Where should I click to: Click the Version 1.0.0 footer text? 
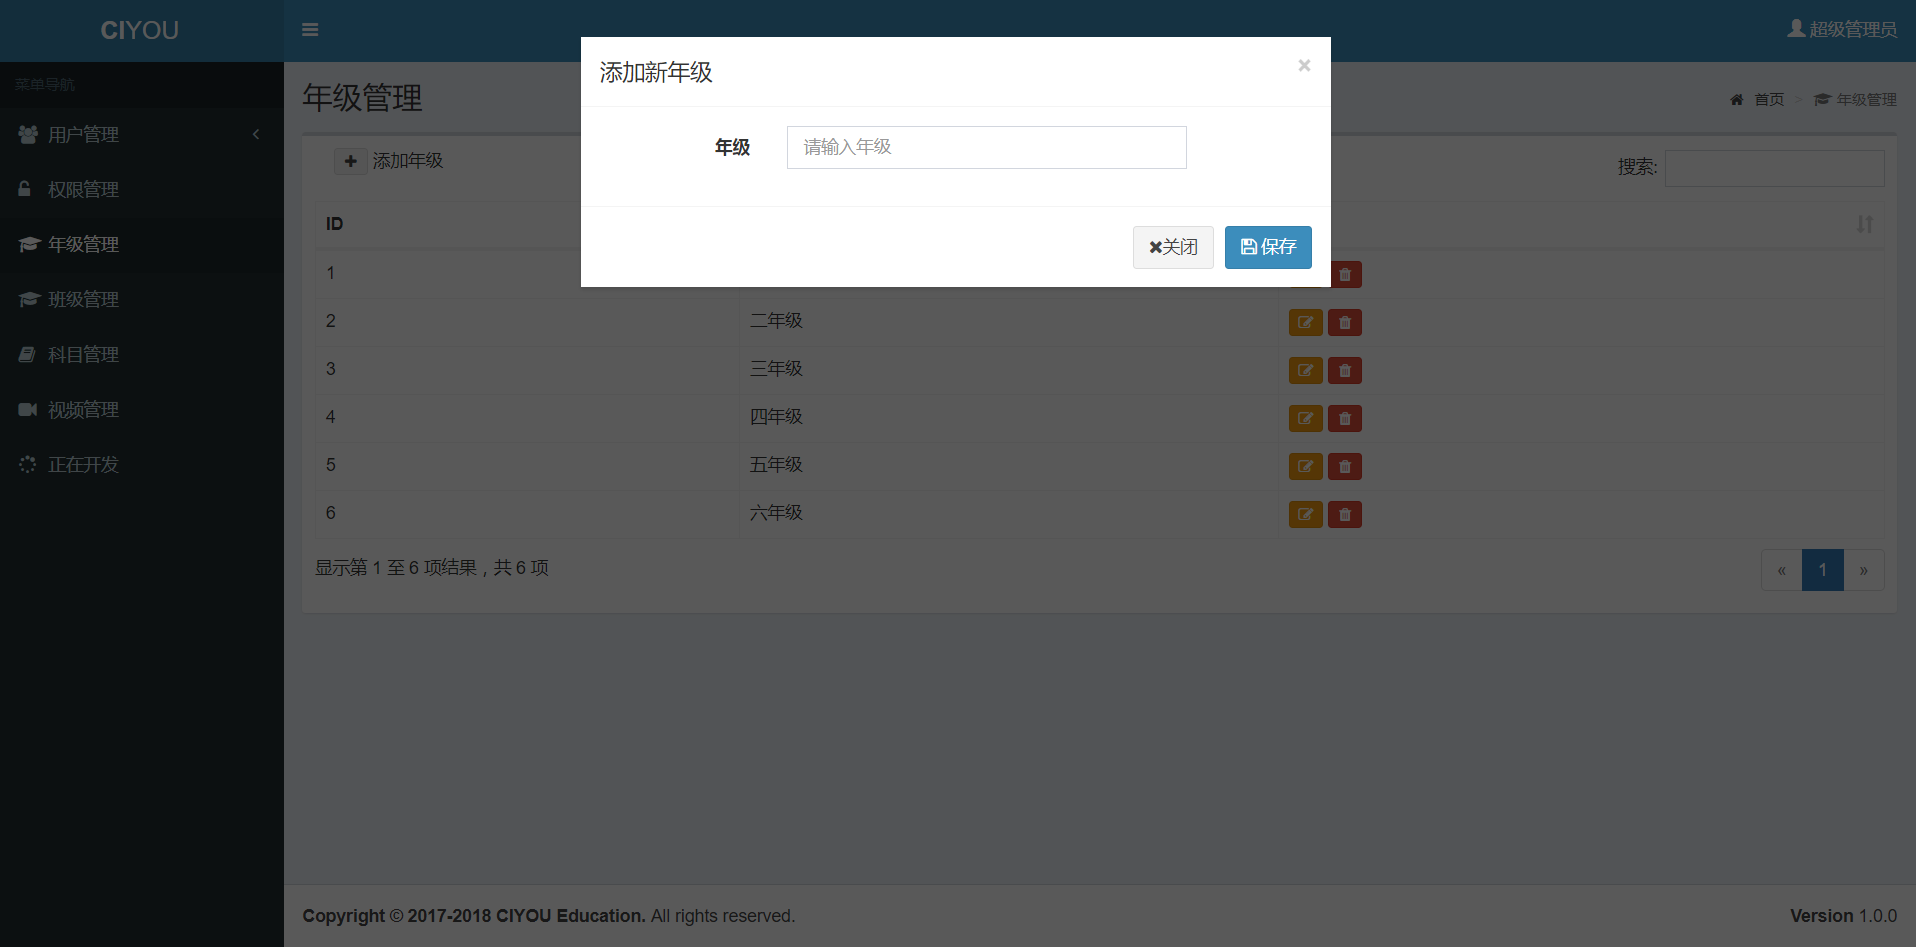1843,916
